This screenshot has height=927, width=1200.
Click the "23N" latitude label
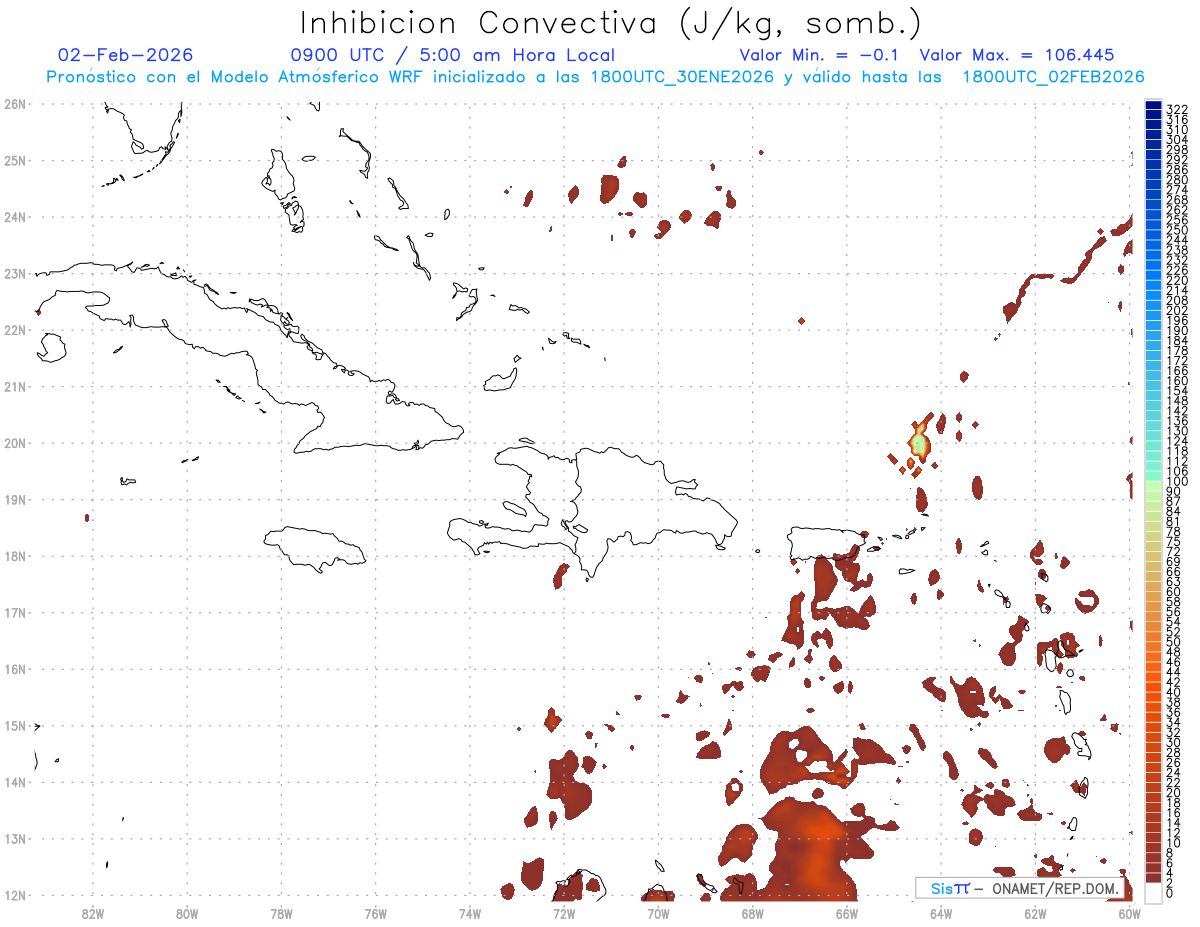click(x=15, y=273)
